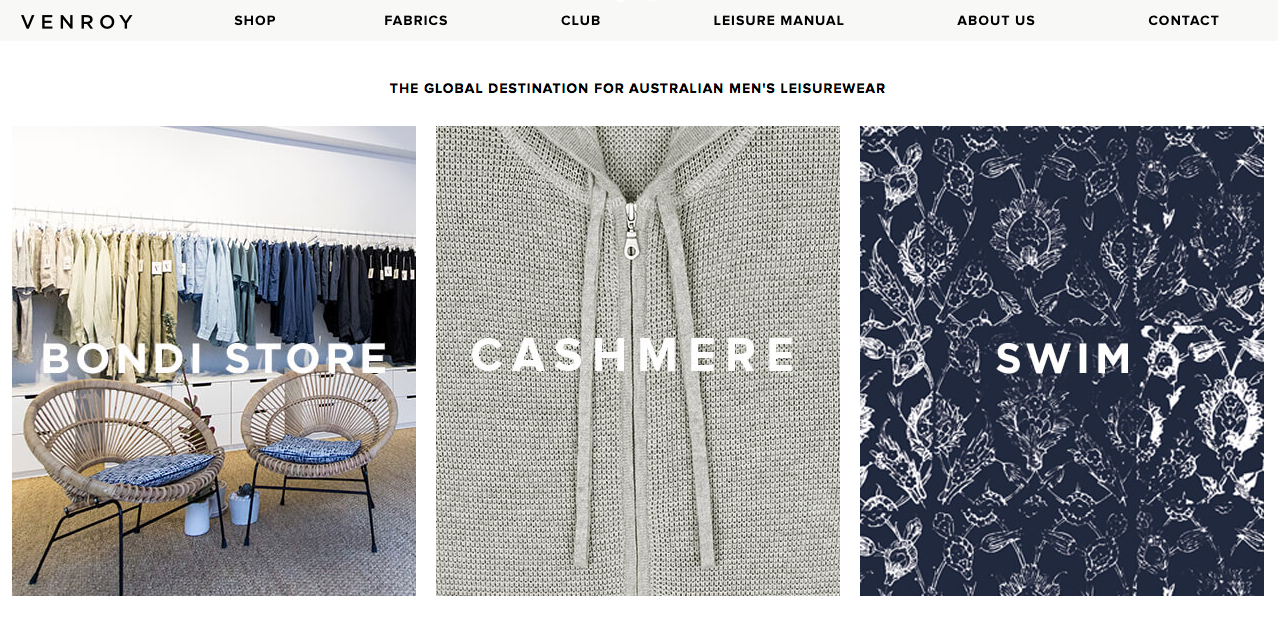This screenshot has height=623, width=1278.
Task: Click the SWIM heading text
Action: pos(1064,358)
